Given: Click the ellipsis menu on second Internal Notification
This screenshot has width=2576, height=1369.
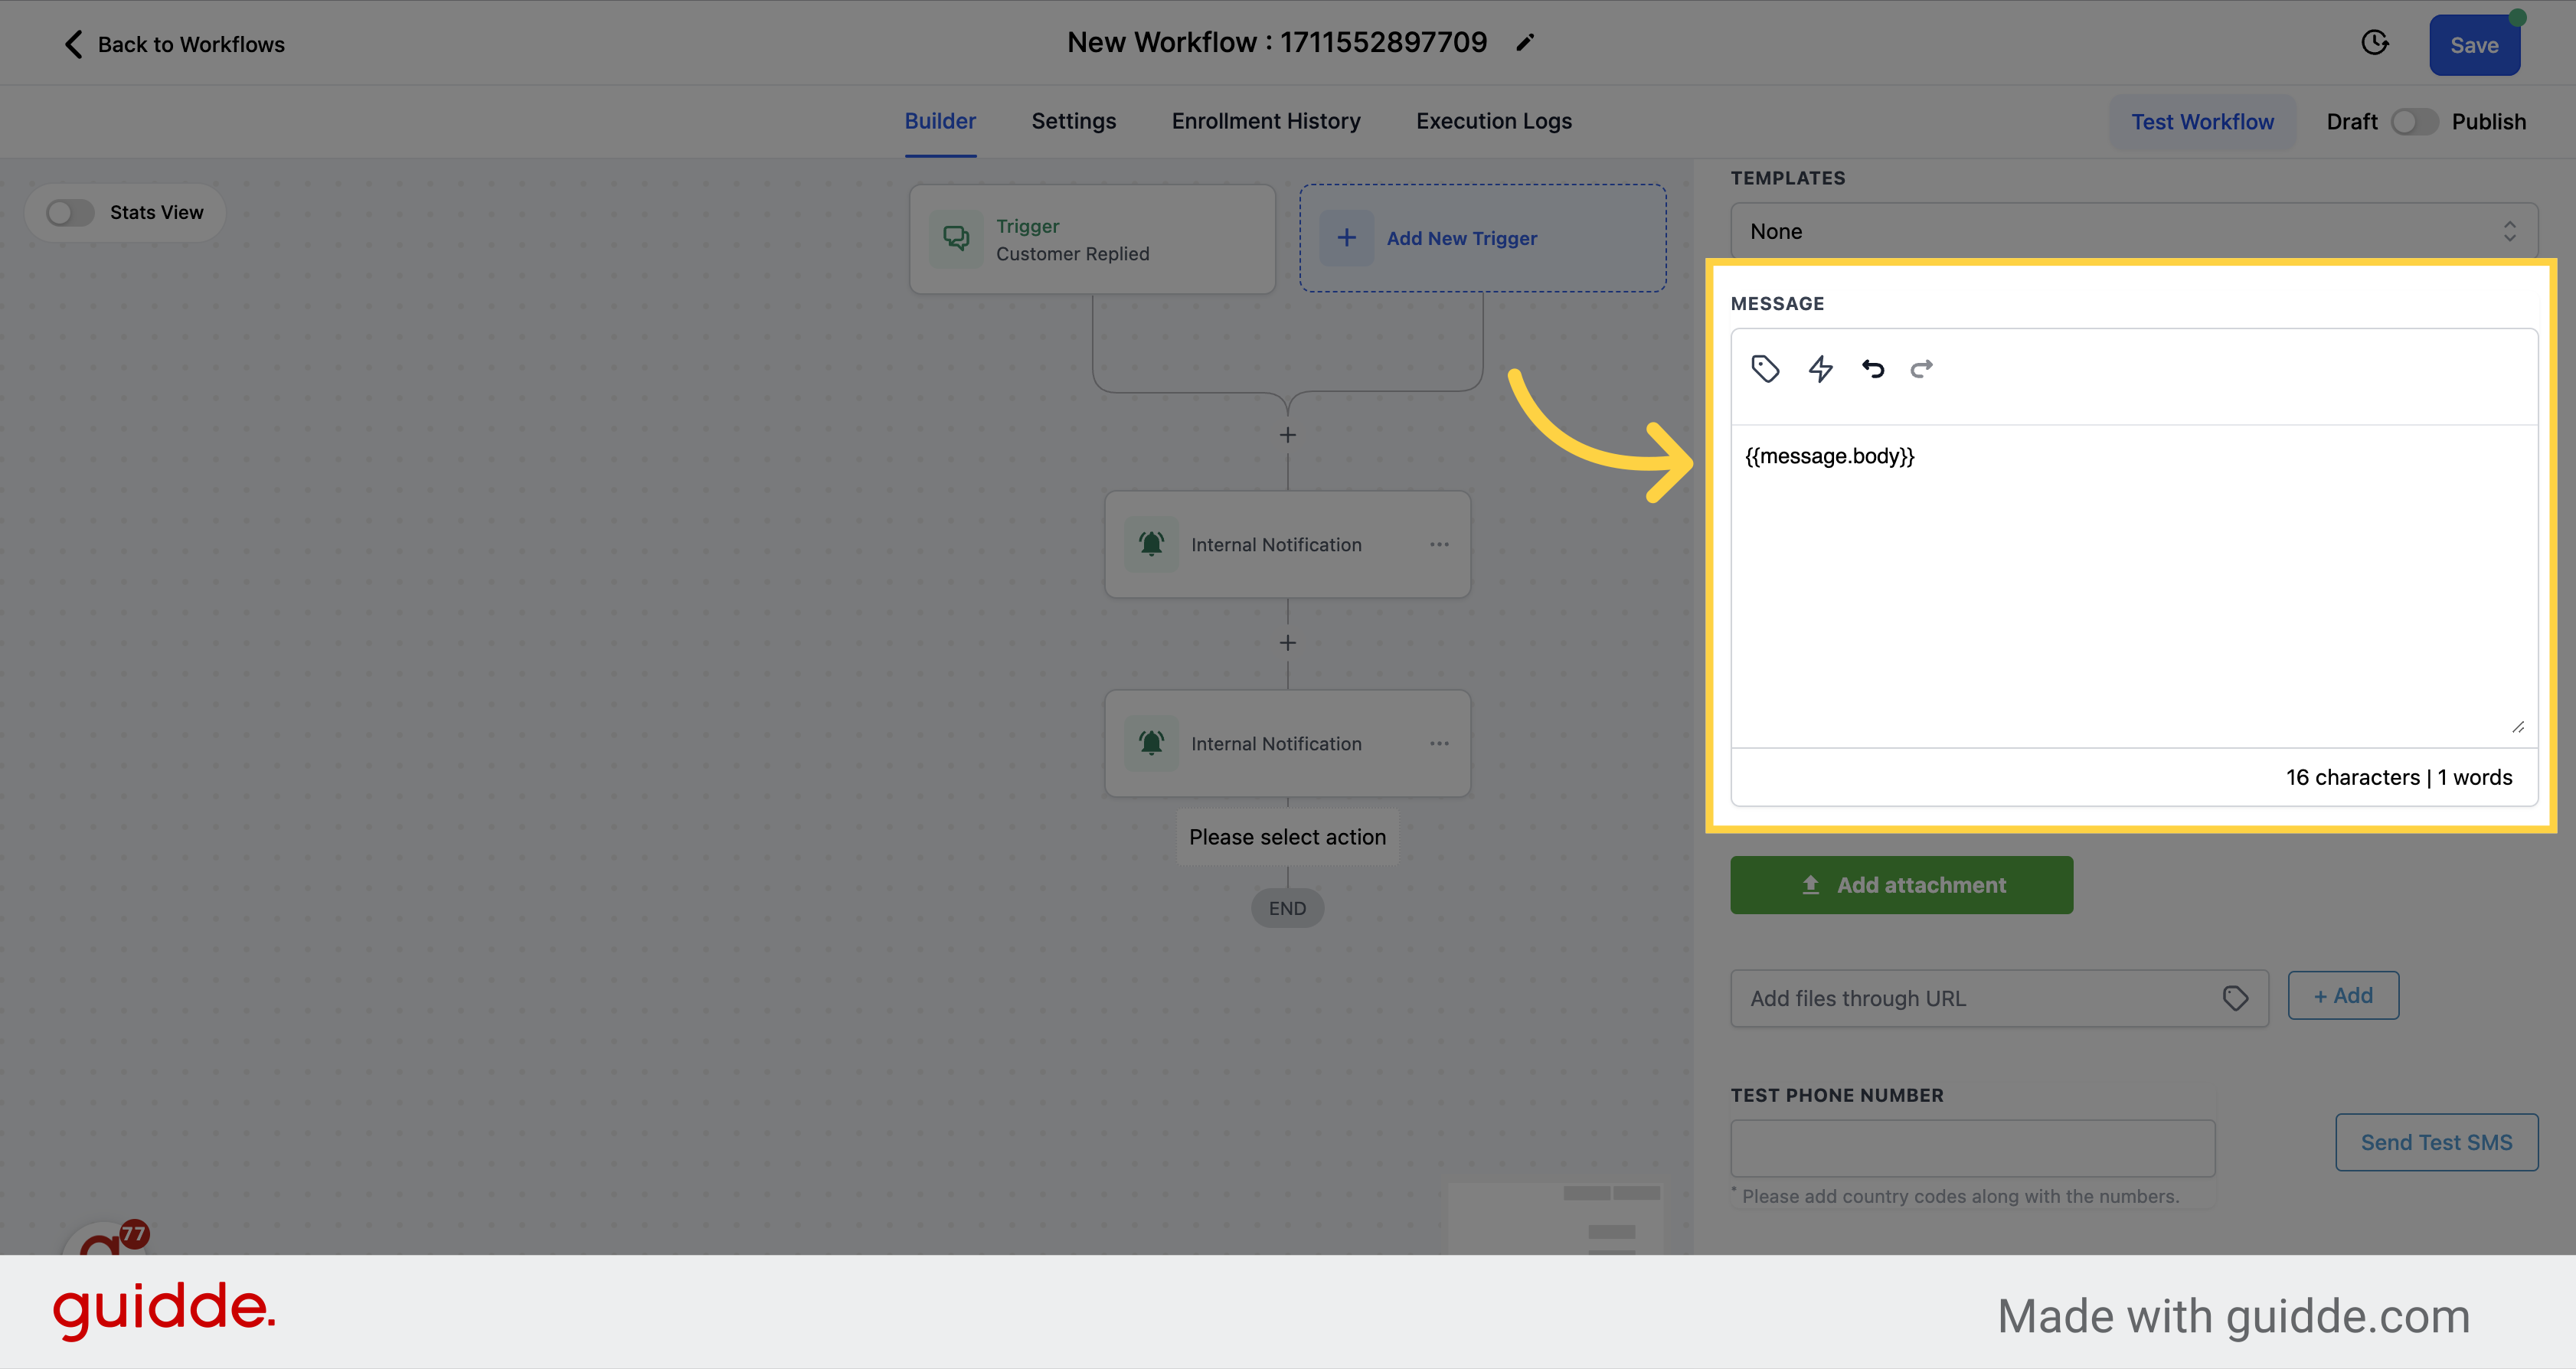Looking at the screenshot, I should (1438, 744).
